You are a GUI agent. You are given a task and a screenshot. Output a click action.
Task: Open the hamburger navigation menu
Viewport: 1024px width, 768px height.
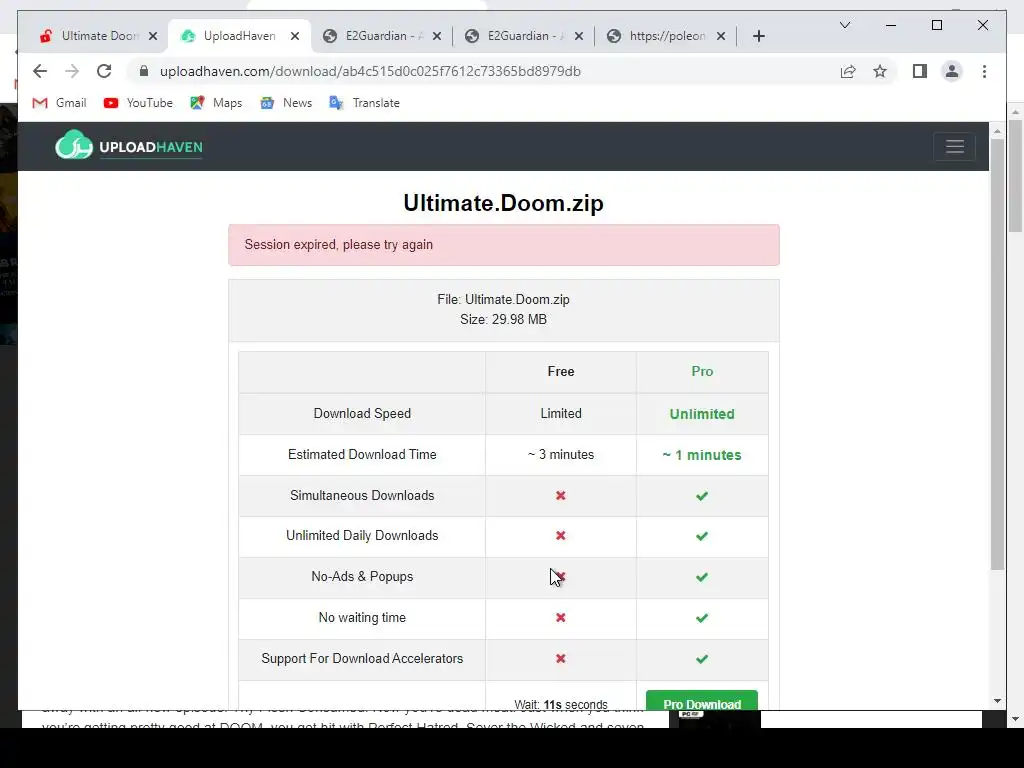click(955, 146)
